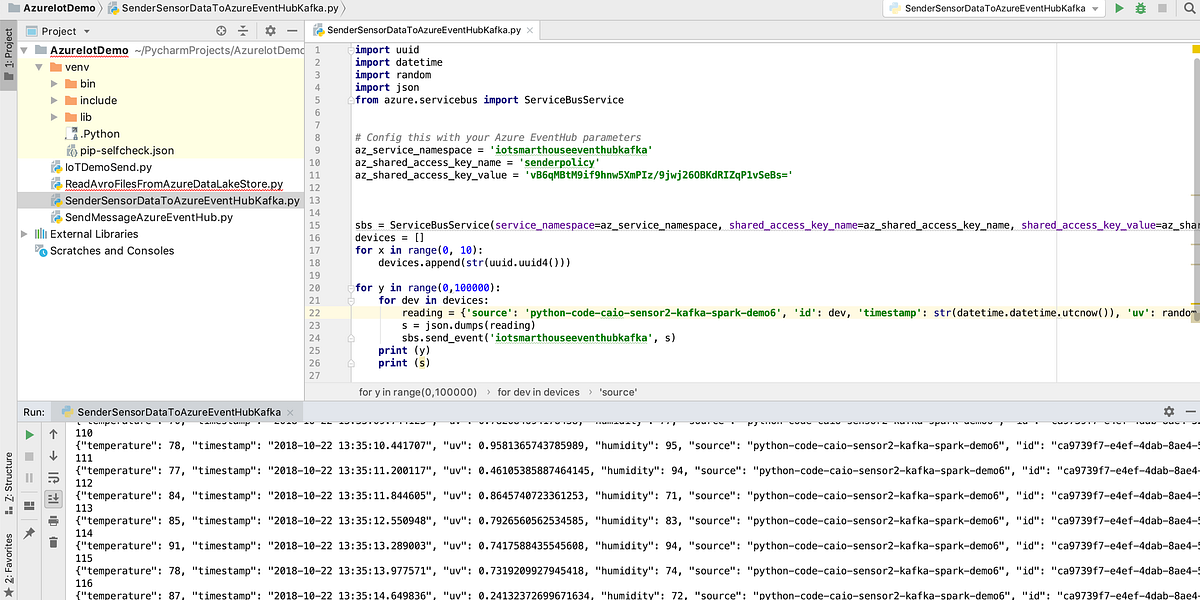Pause the console output

coord(28,476)
